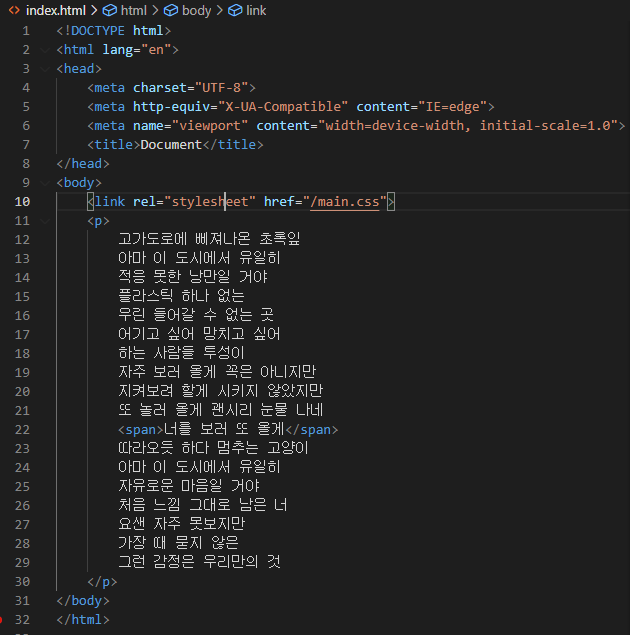Click text 또 놀러 올게 괜시리 눈물 나네
Viewport: 630px width, 635px height.
[221, 410]
